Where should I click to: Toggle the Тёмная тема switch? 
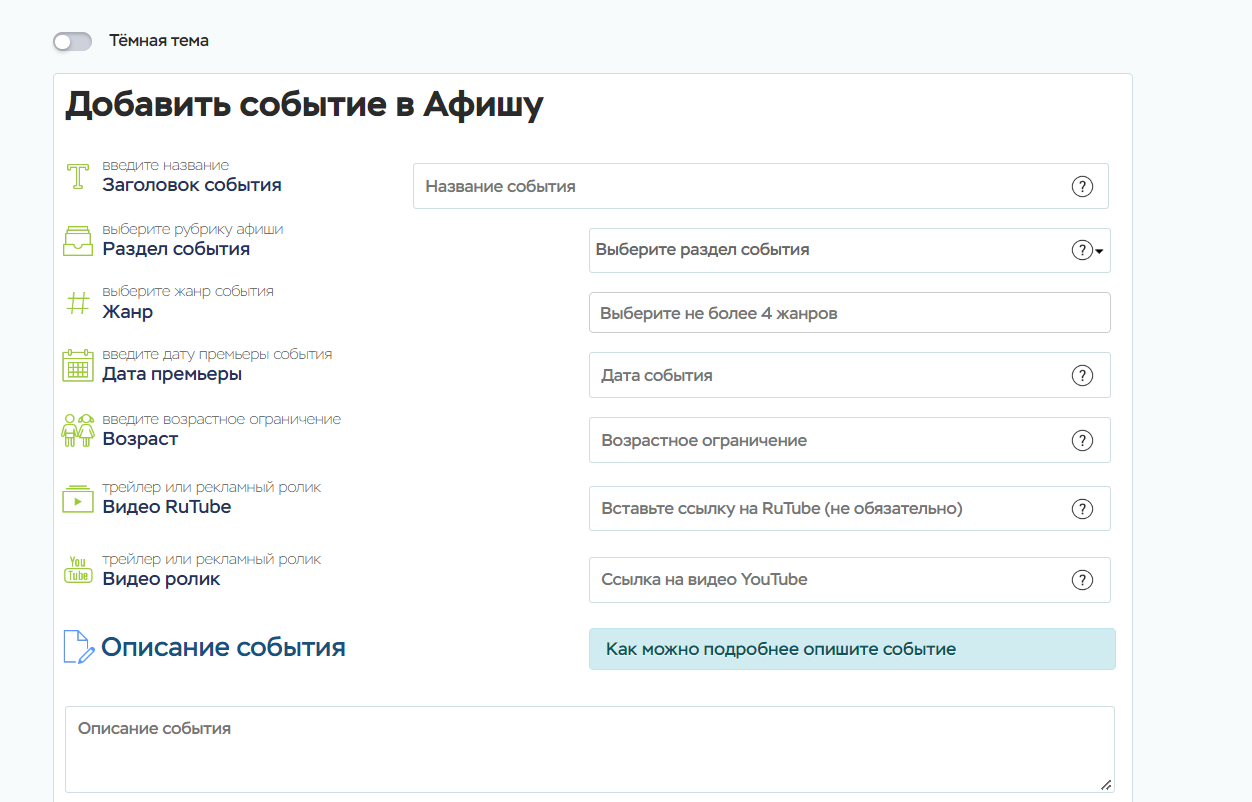(72, 41)
